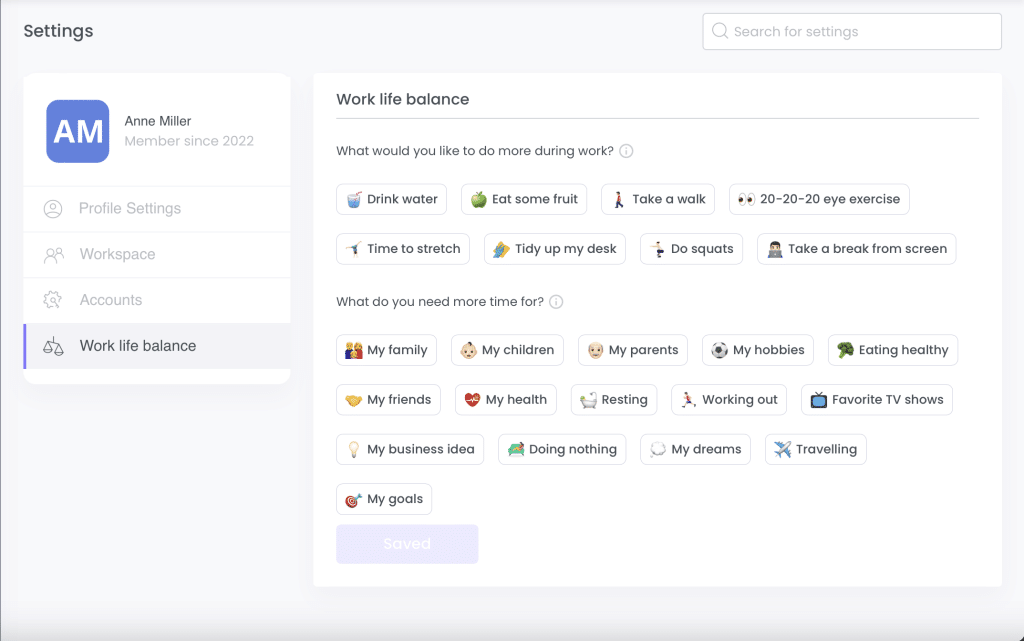Select the Favorite TV shows chip

876,400
